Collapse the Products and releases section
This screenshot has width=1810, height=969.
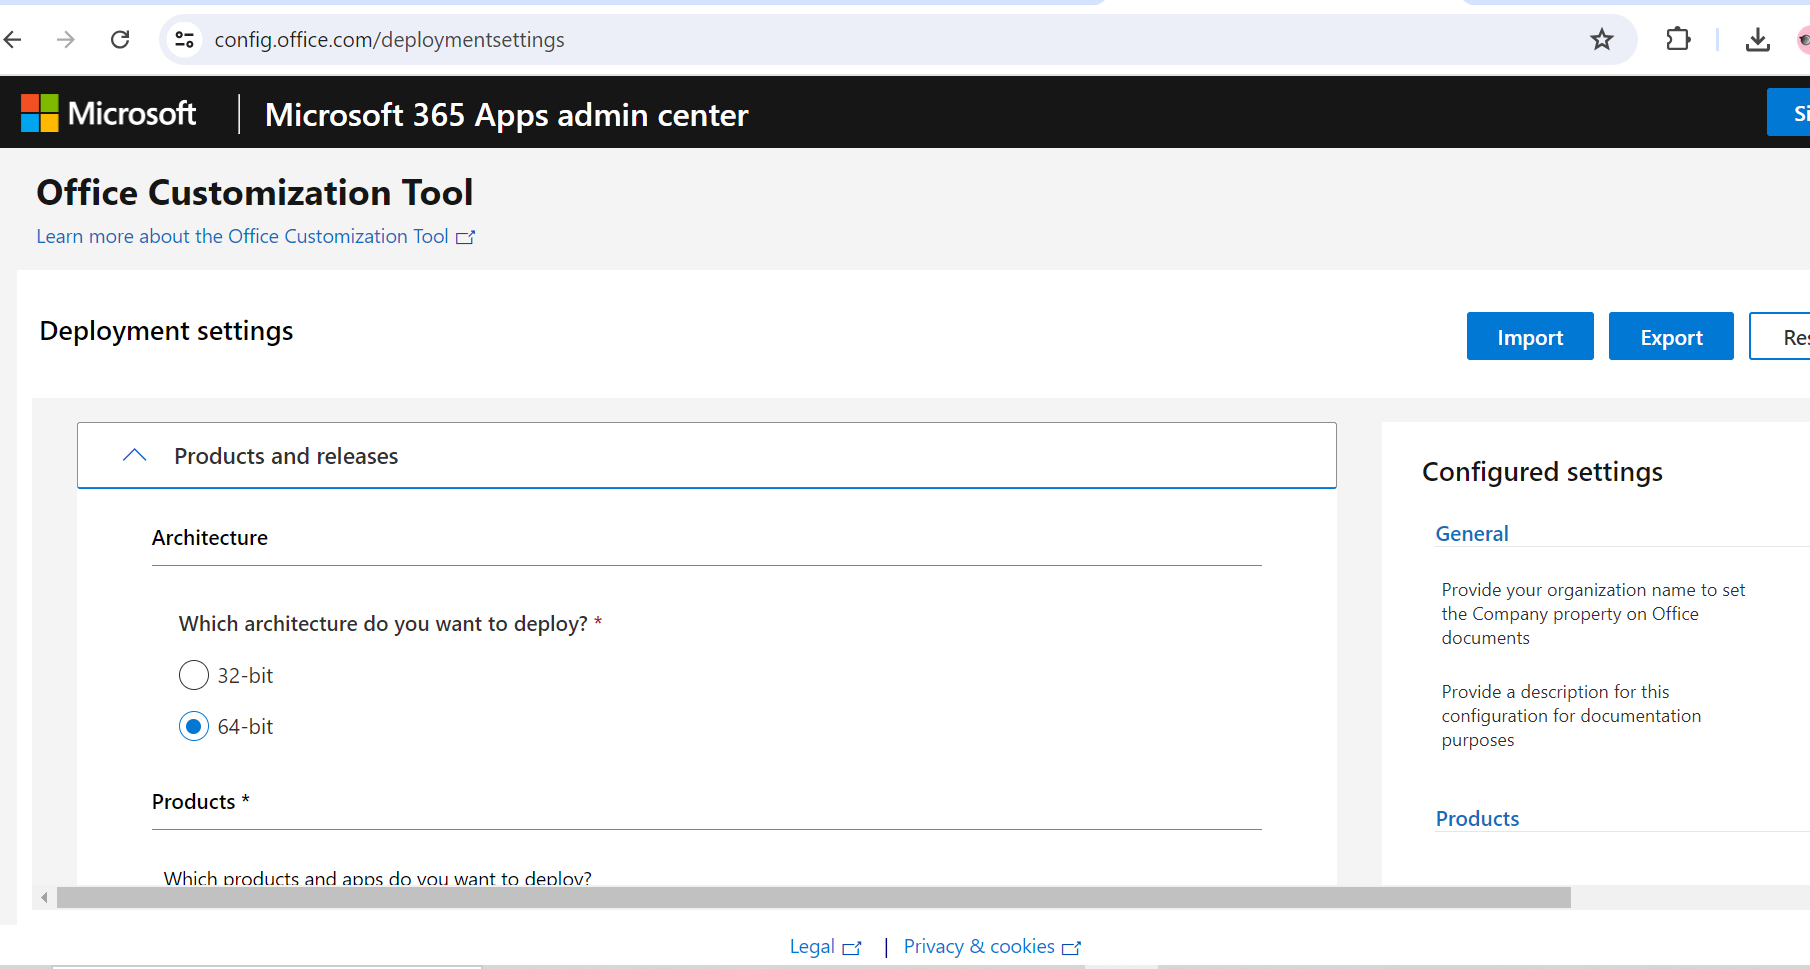(286, 456)
